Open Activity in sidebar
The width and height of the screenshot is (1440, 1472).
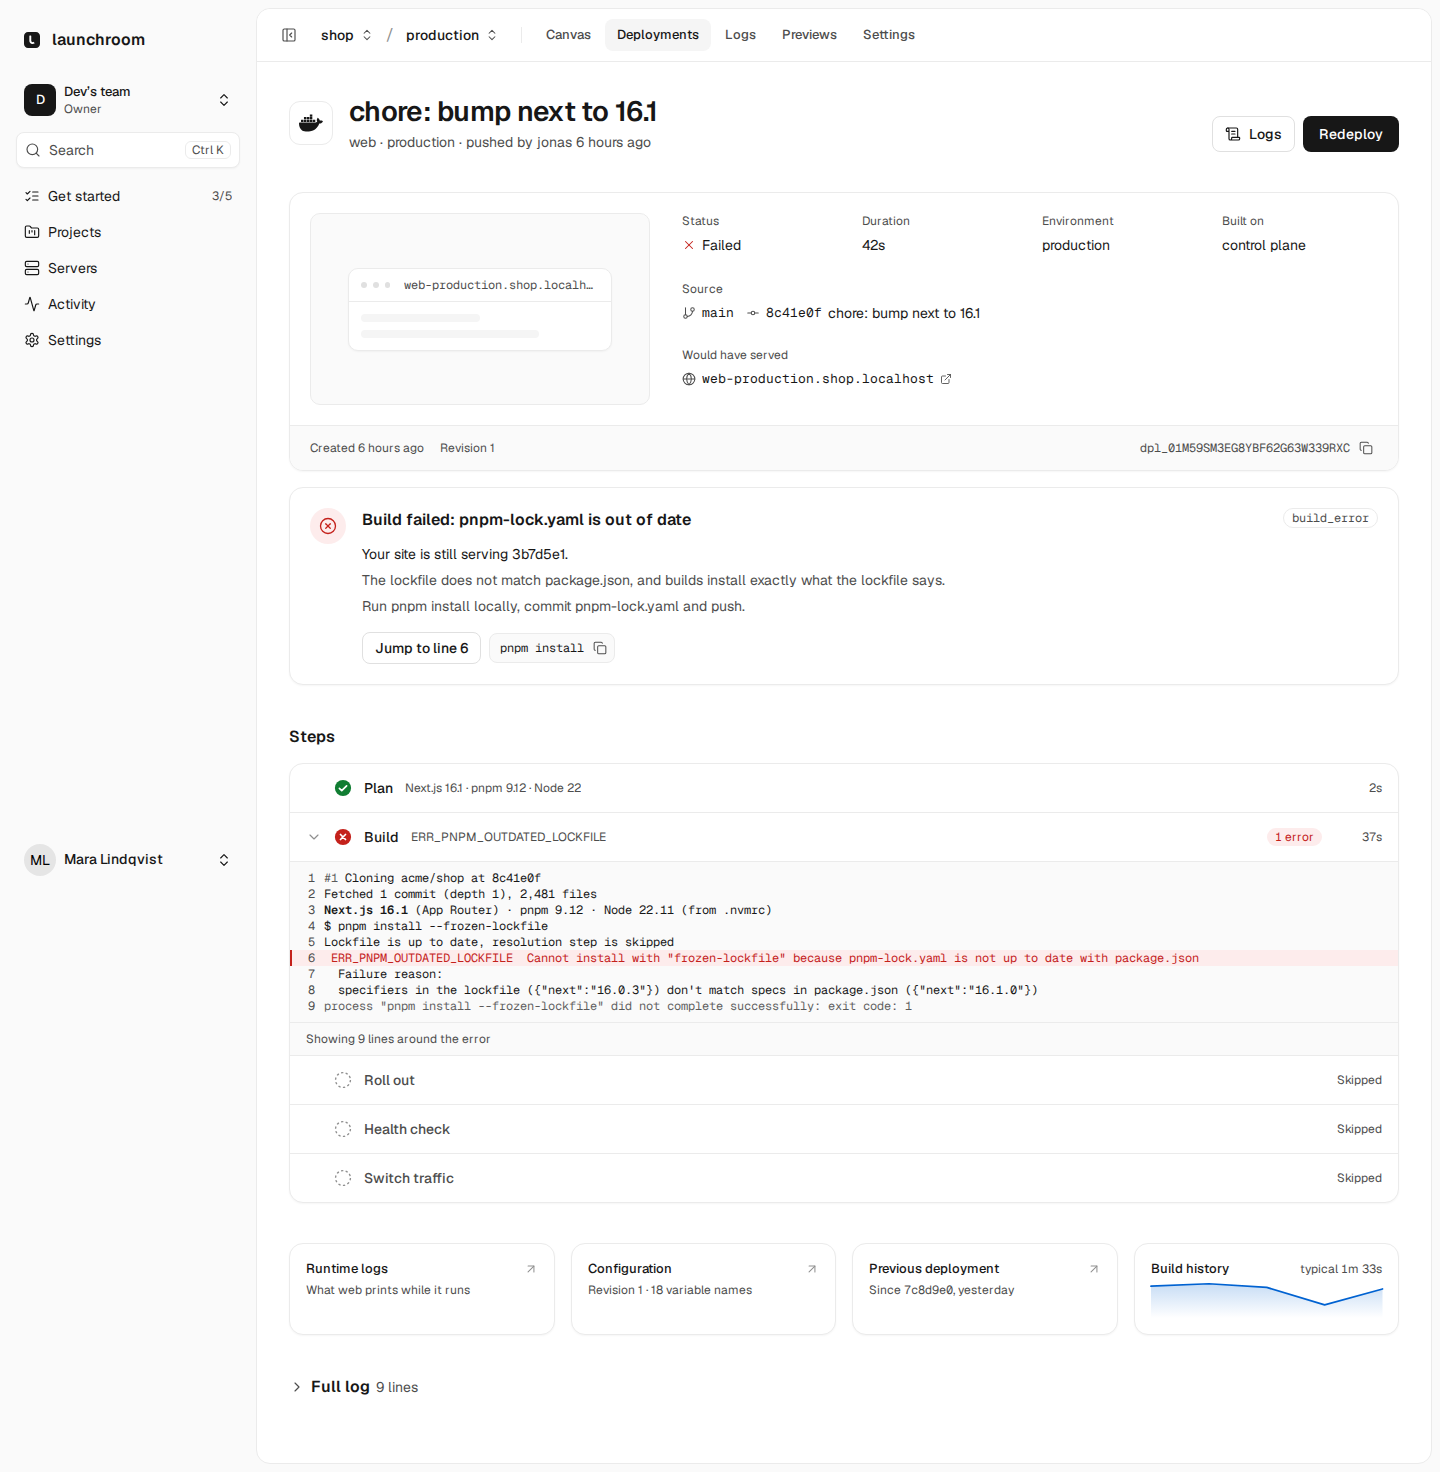point(128,304)
